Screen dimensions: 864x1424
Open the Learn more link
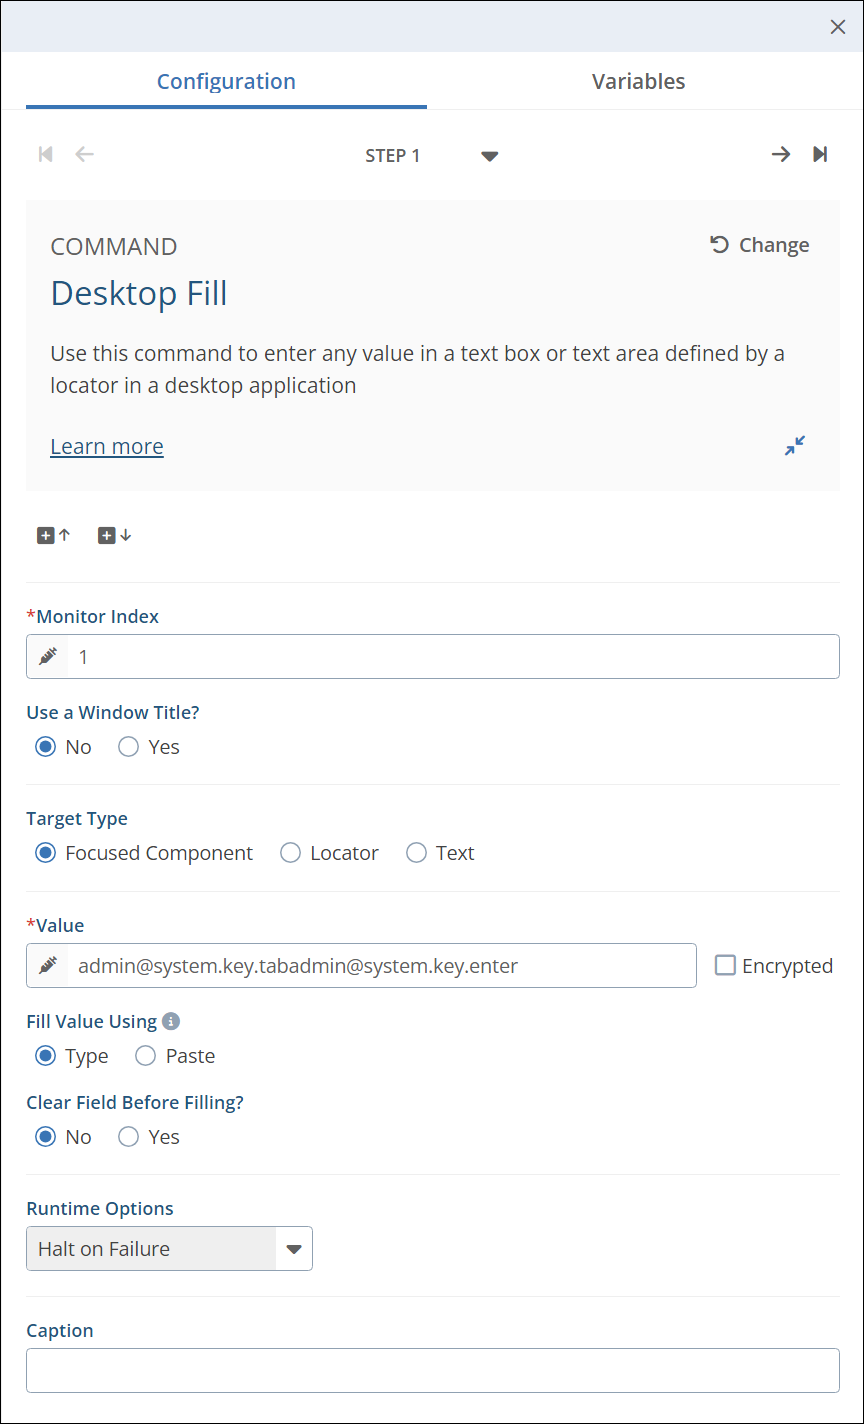click(x=107, y=447)
